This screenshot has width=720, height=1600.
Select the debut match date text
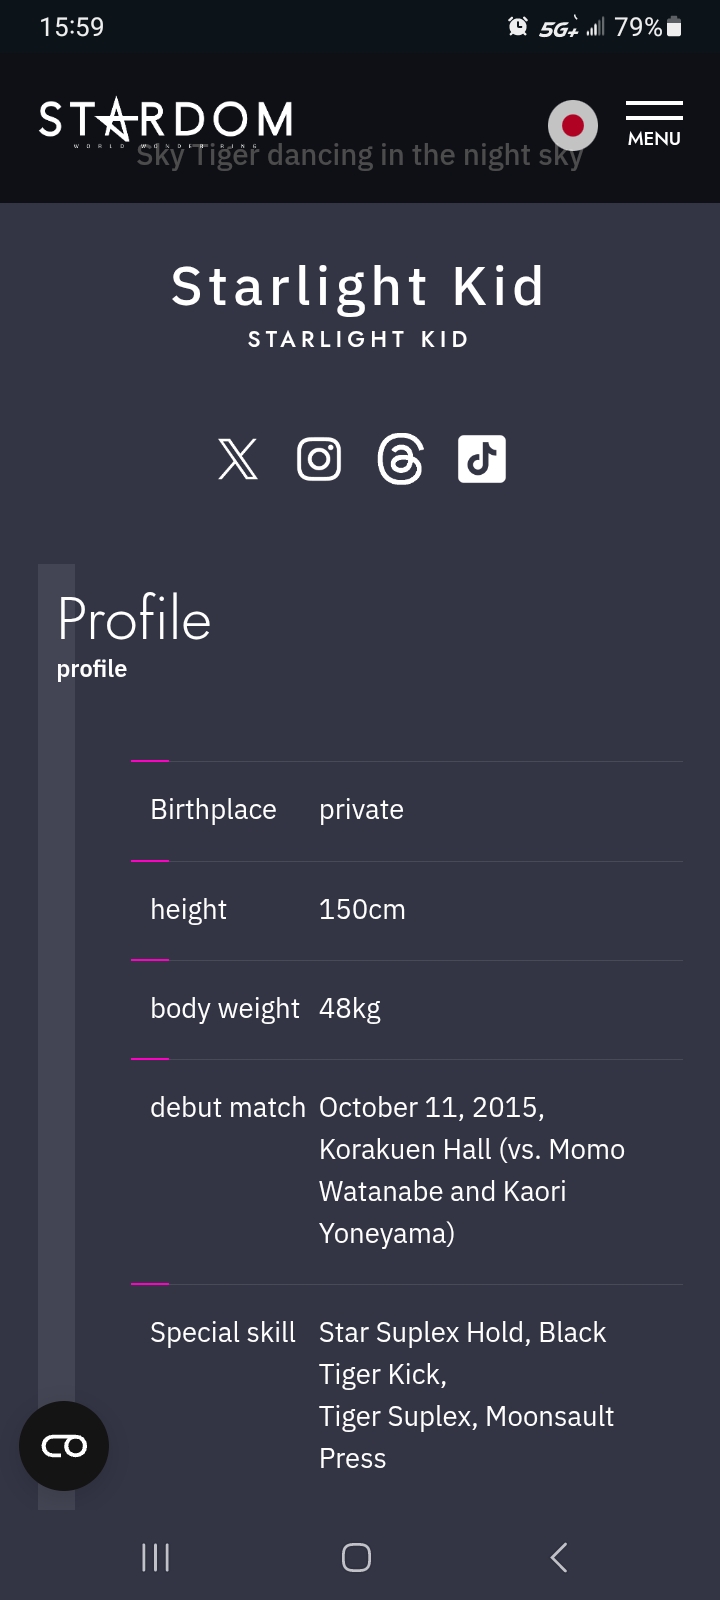click(x=432, y=1108)
